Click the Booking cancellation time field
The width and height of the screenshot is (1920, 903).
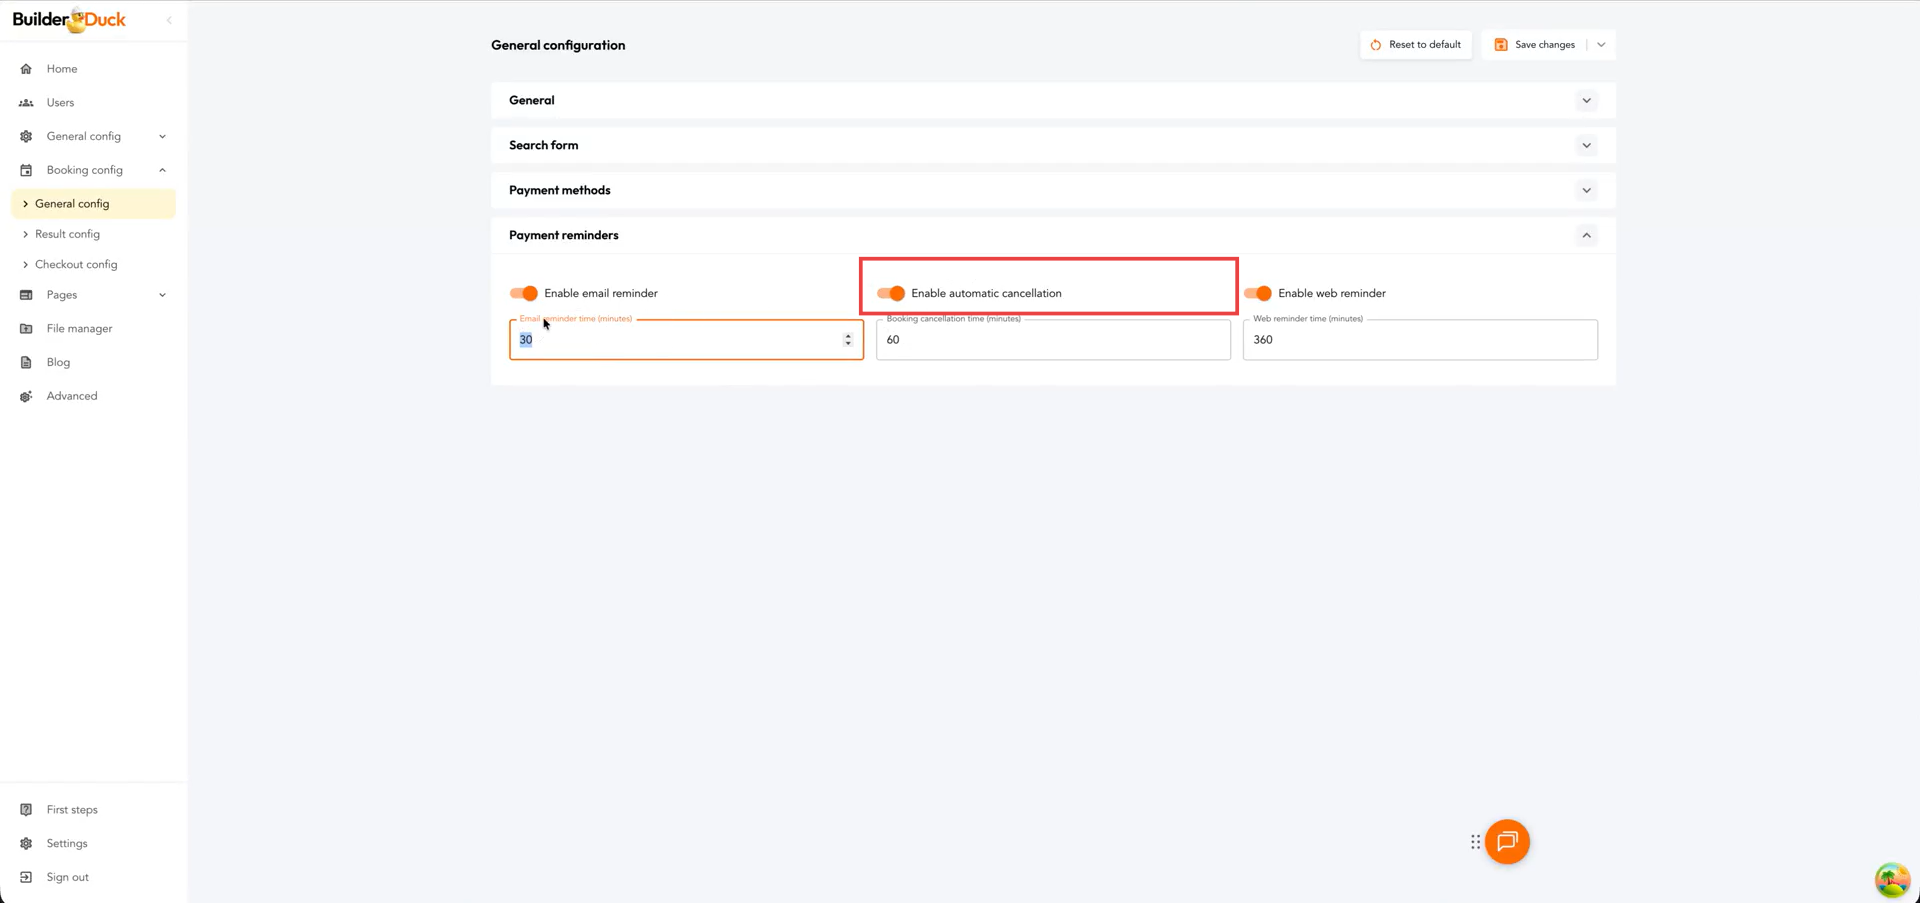[1052, 340]
